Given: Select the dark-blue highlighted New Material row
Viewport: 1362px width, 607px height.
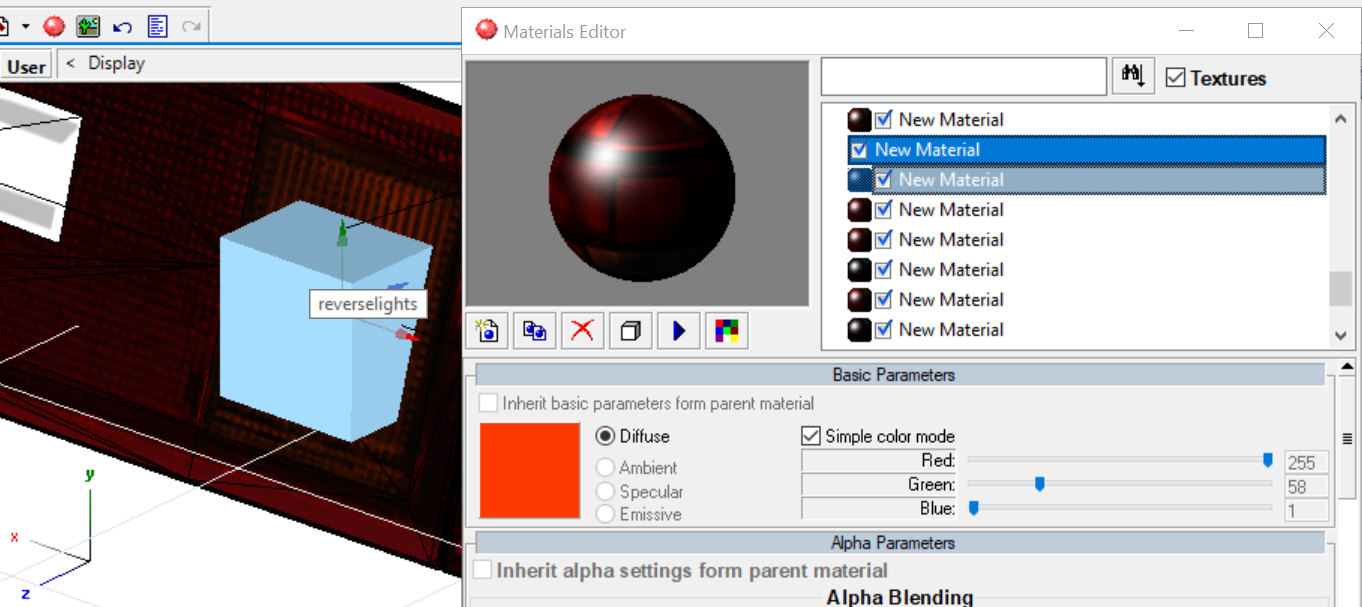Looking at the screenshot, I should coord(1087,150).
